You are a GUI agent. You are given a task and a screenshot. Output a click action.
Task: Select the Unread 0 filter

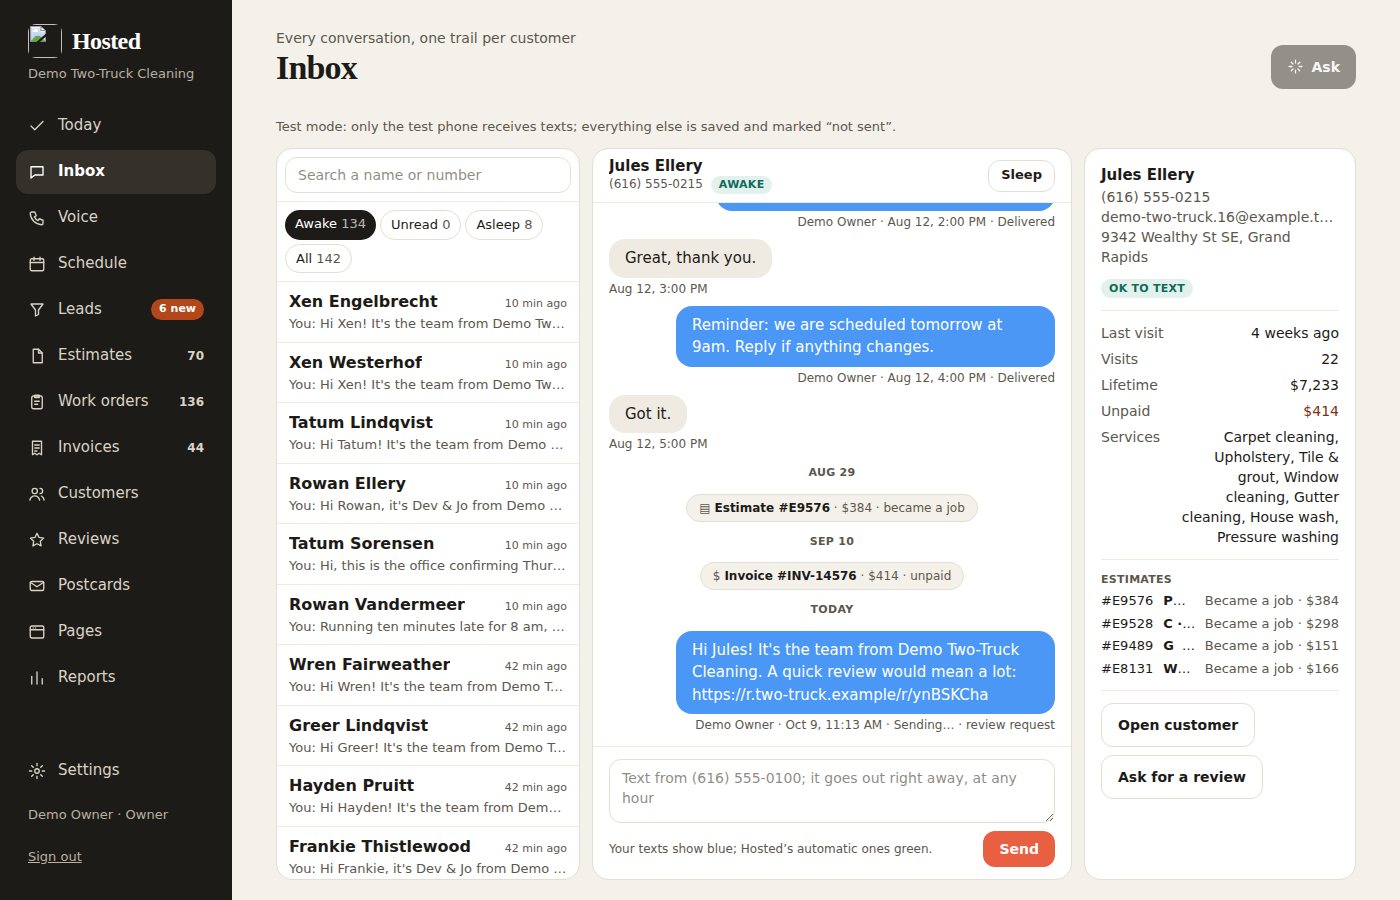click(x=420, y=224)
